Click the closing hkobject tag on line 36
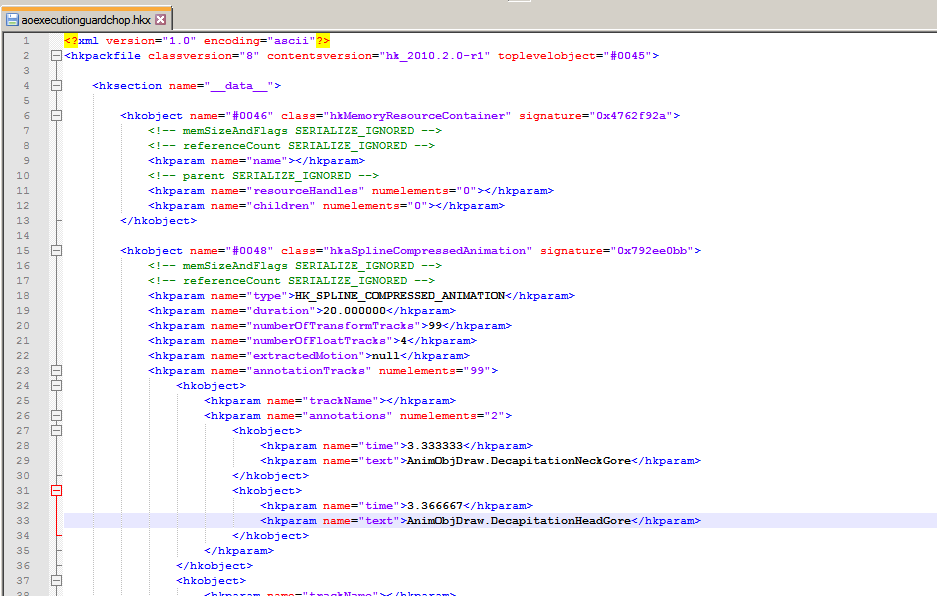This screenshot has width=937, height=596. (x=215, y=566)
